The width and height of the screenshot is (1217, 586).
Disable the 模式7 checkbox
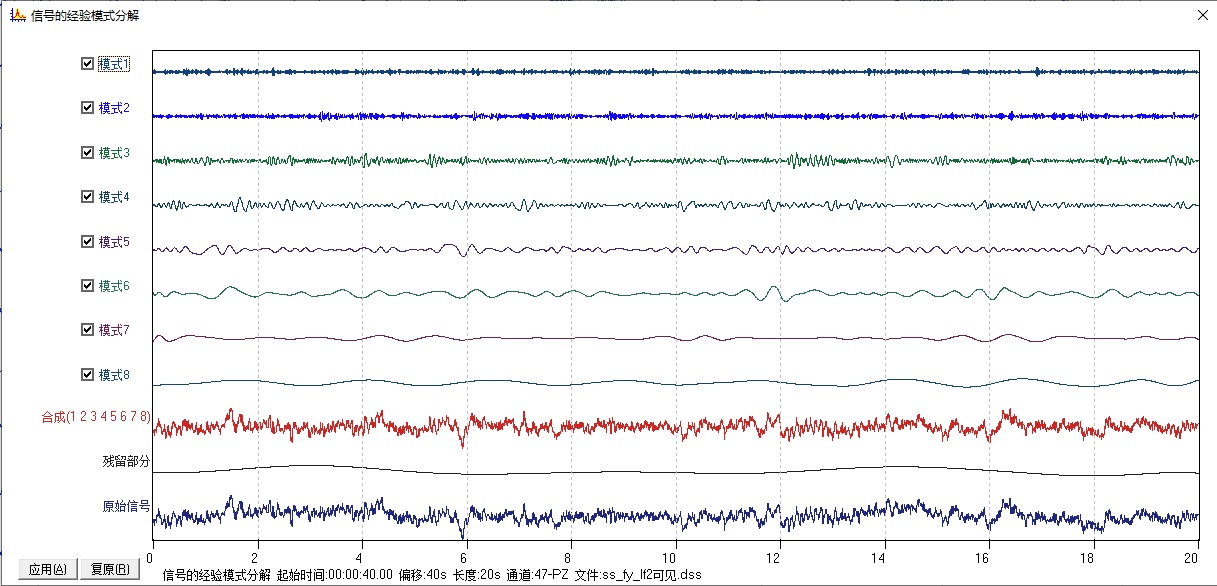tap(88, 330)
